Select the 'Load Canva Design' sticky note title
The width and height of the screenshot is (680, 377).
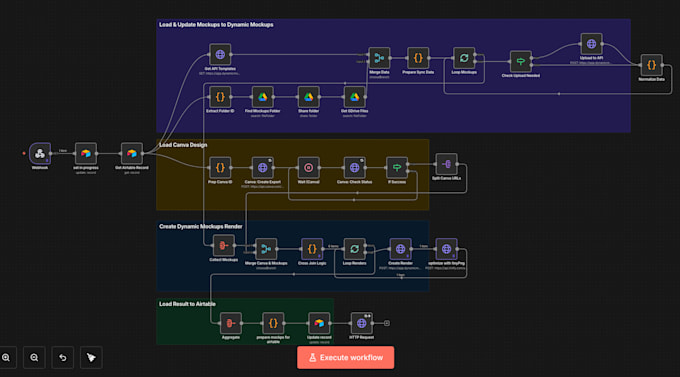point(183,145)
